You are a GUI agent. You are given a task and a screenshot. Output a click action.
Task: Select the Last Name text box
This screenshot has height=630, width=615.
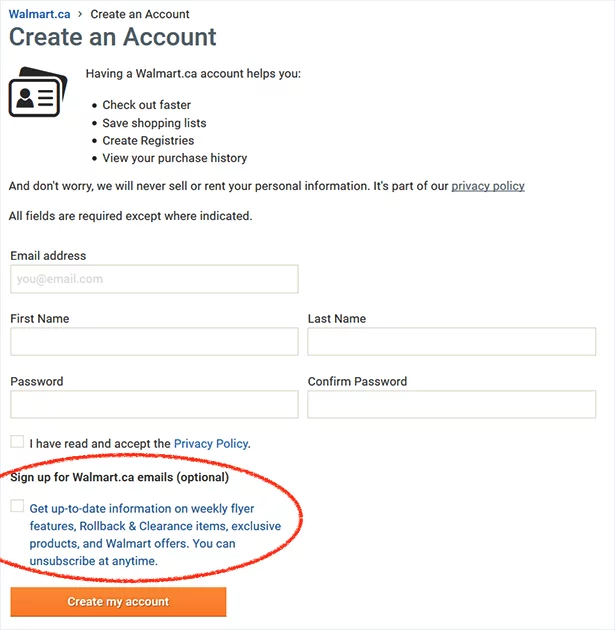451,342
